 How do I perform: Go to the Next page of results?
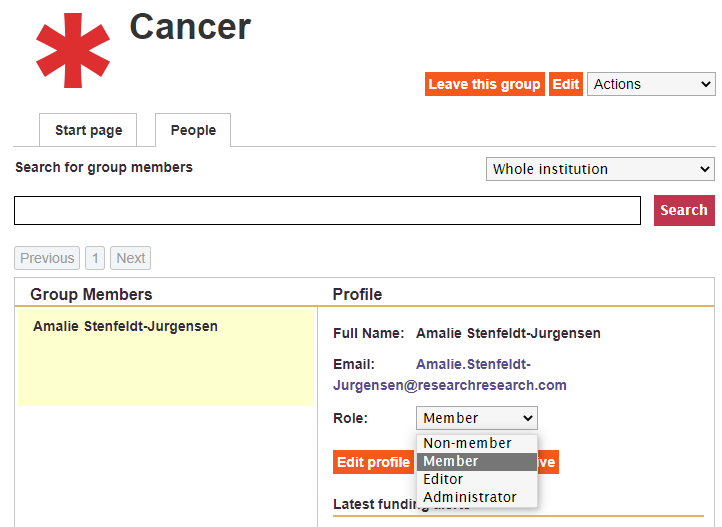click(x=131, y=259)
